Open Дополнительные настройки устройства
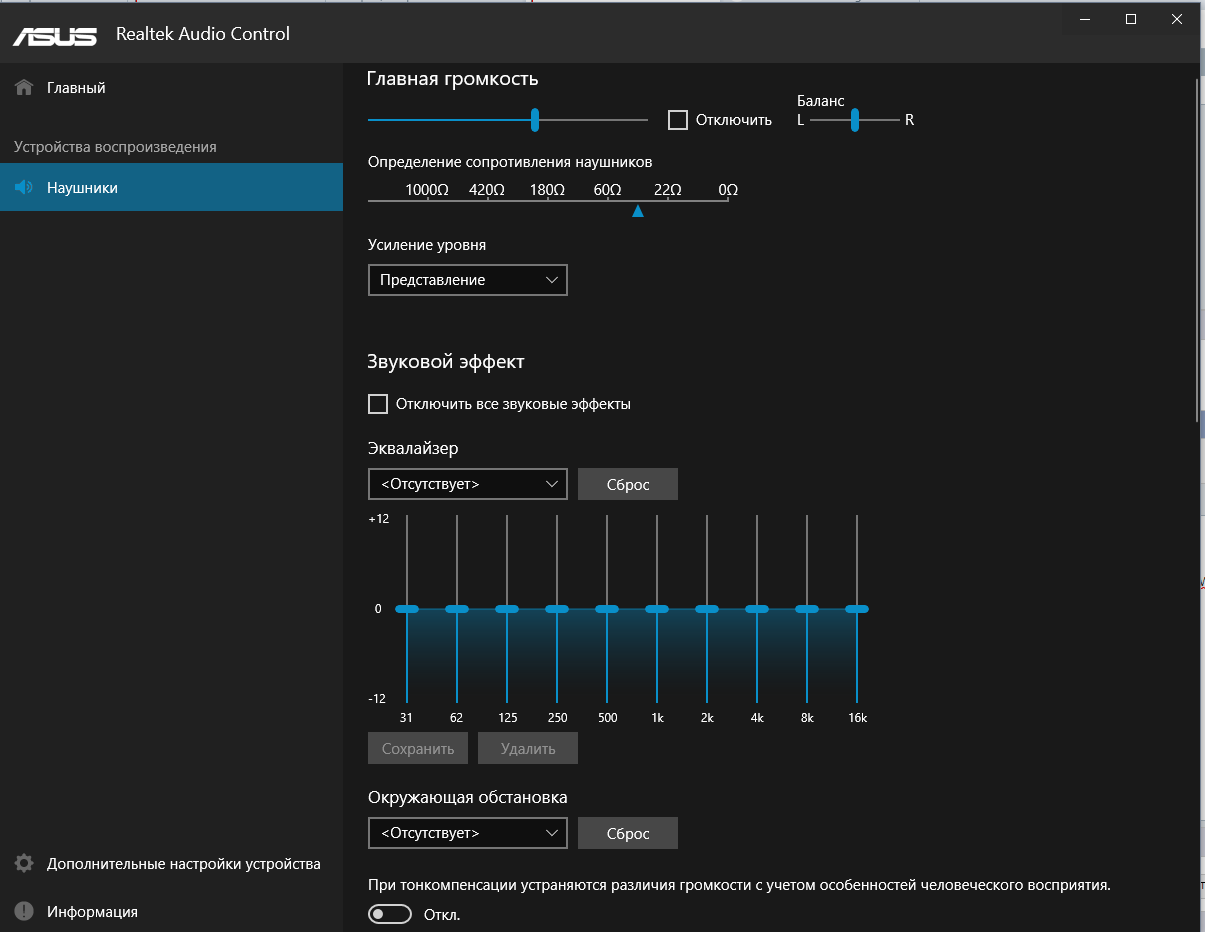The height and width of the screenshot is (932, 1205). click(171, 864)
